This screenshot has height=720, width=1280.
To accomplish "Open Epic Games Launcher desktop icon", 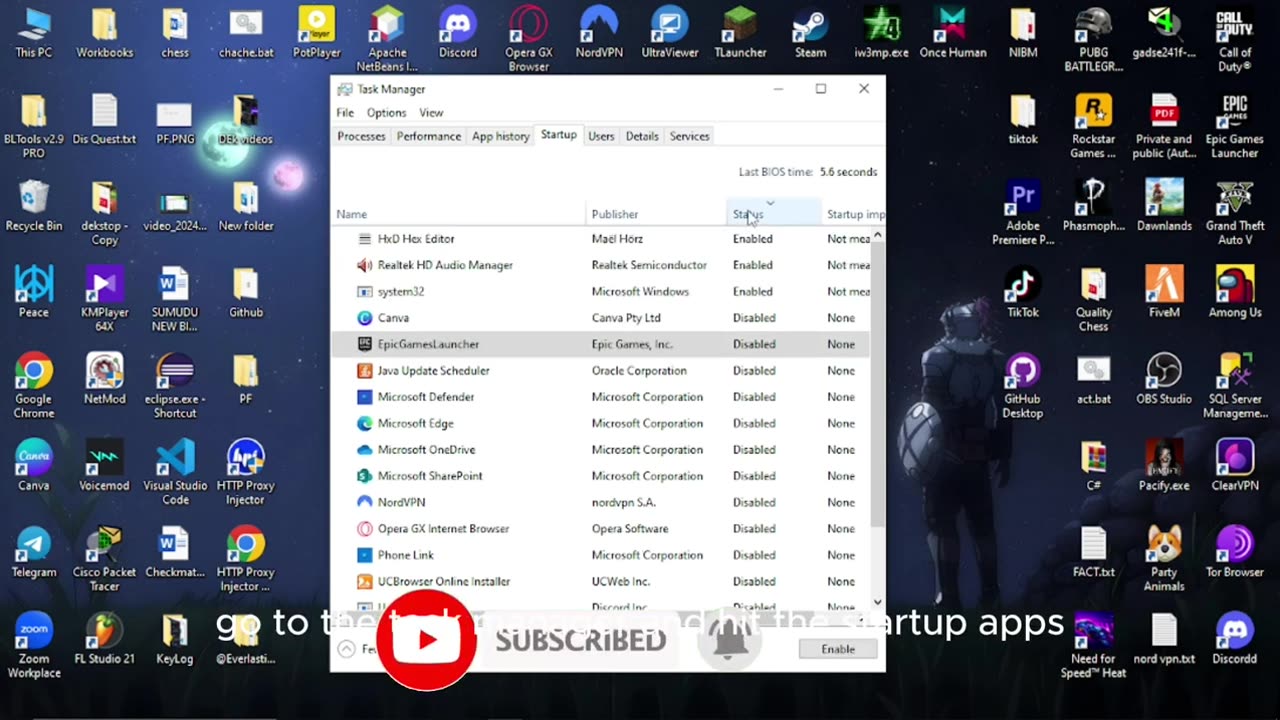I will (1235, 126).
